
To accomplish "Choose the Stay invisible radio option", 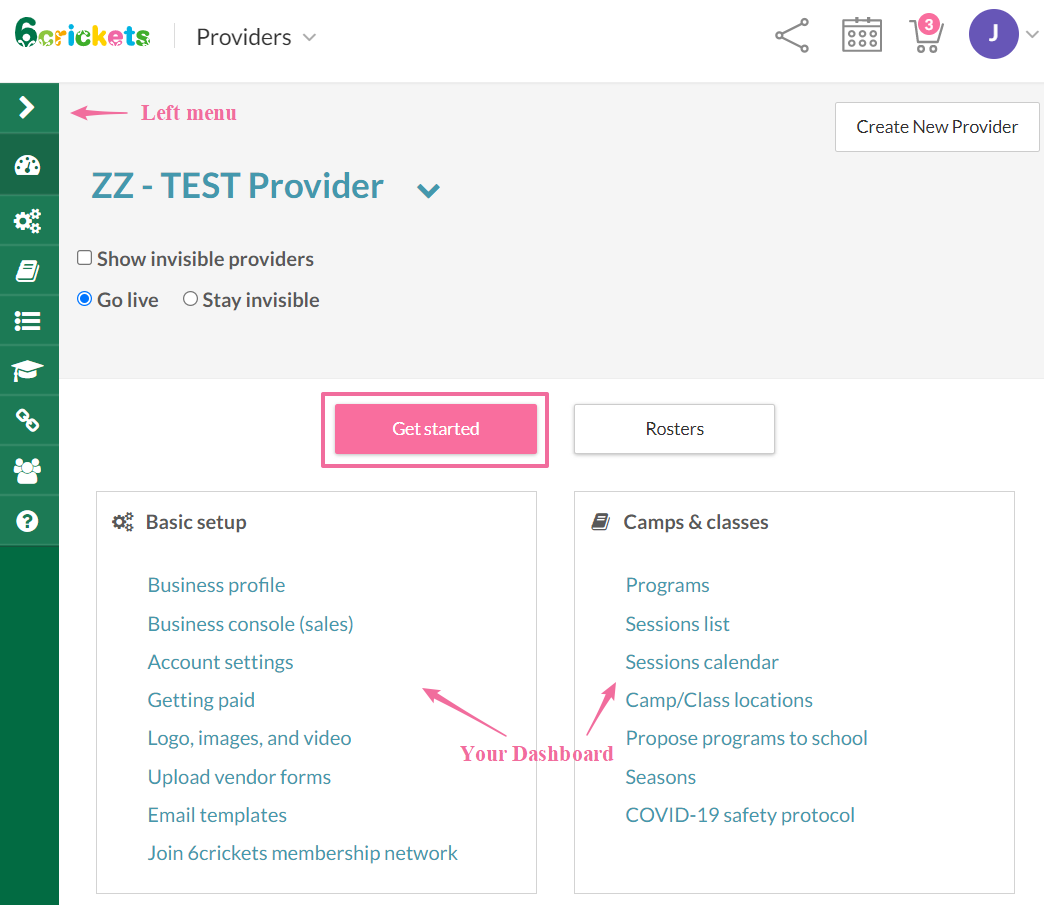I will point(190,299).
